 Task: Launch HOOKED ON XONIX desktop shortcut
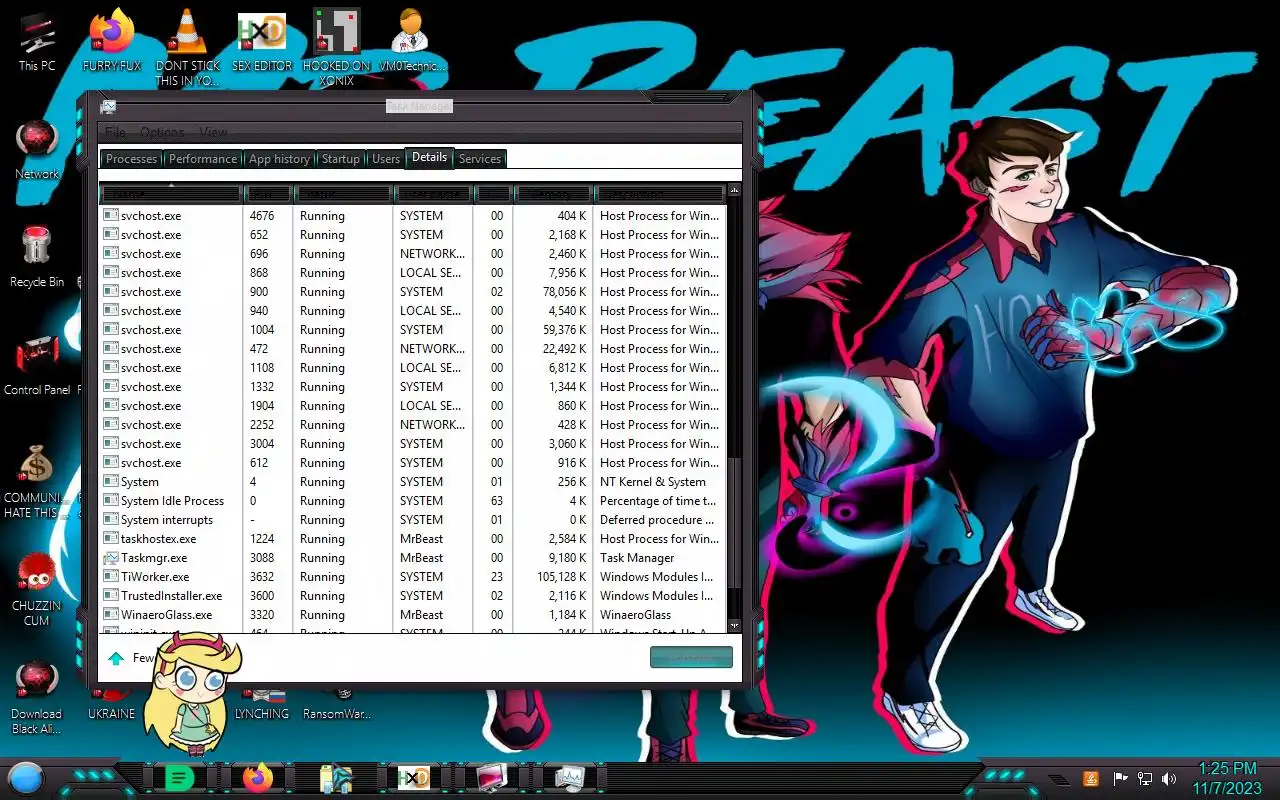[x=337, y=48]
